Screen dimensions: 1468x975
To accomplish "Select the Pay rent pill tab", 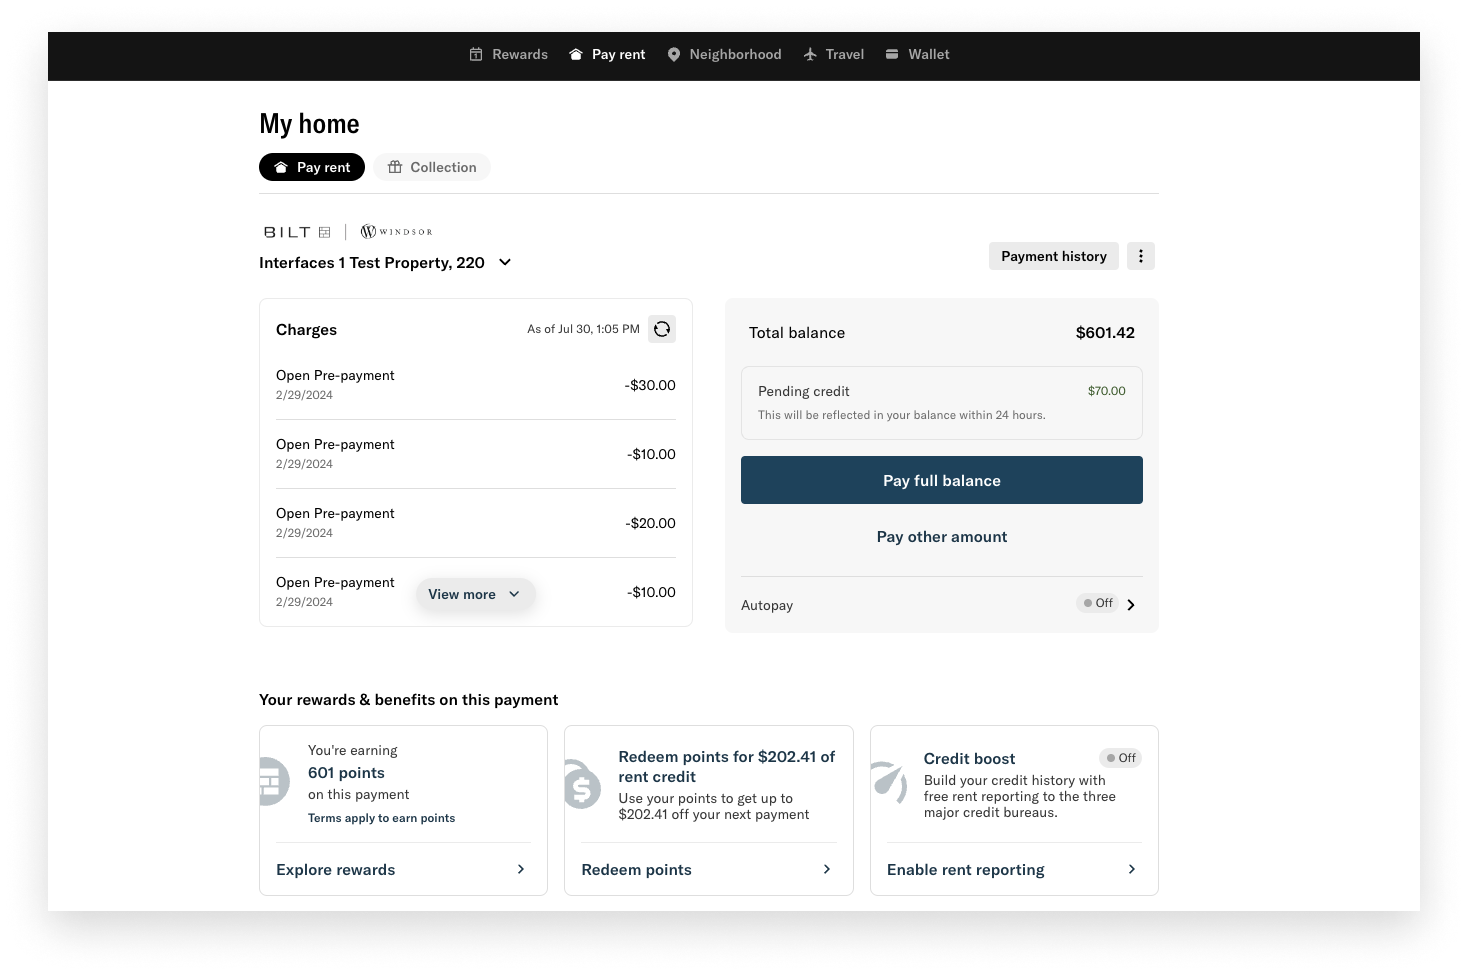I will coord(311,167).
